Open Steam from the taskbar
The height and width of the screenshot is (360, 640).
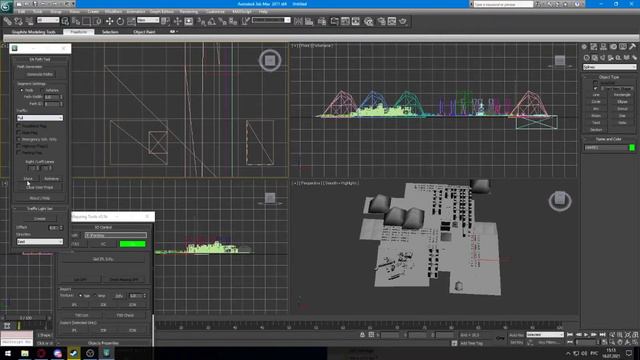74,353
